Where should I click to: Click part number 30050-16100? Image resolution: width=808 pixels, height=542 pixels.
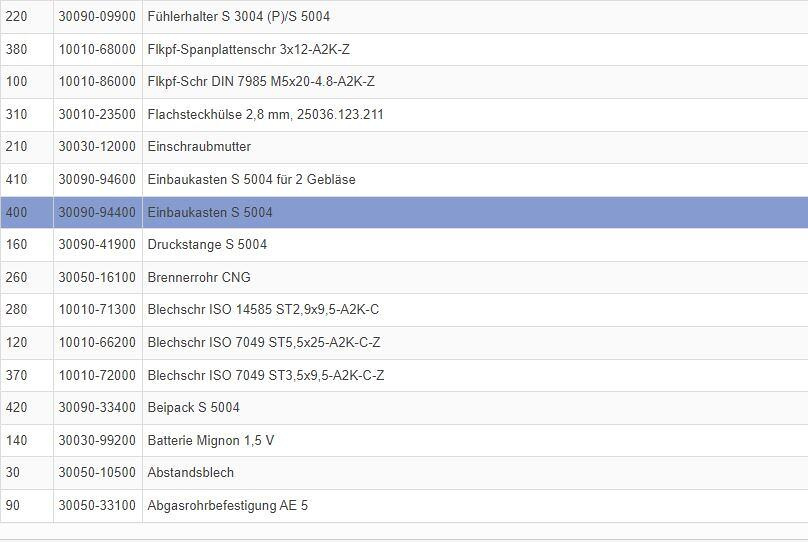[x=97, y=277]
